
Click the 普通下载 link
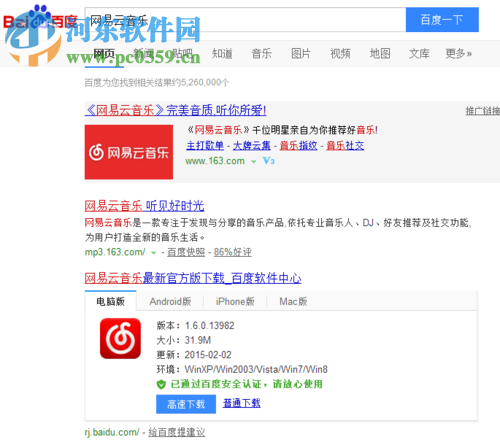click(242, 403)
